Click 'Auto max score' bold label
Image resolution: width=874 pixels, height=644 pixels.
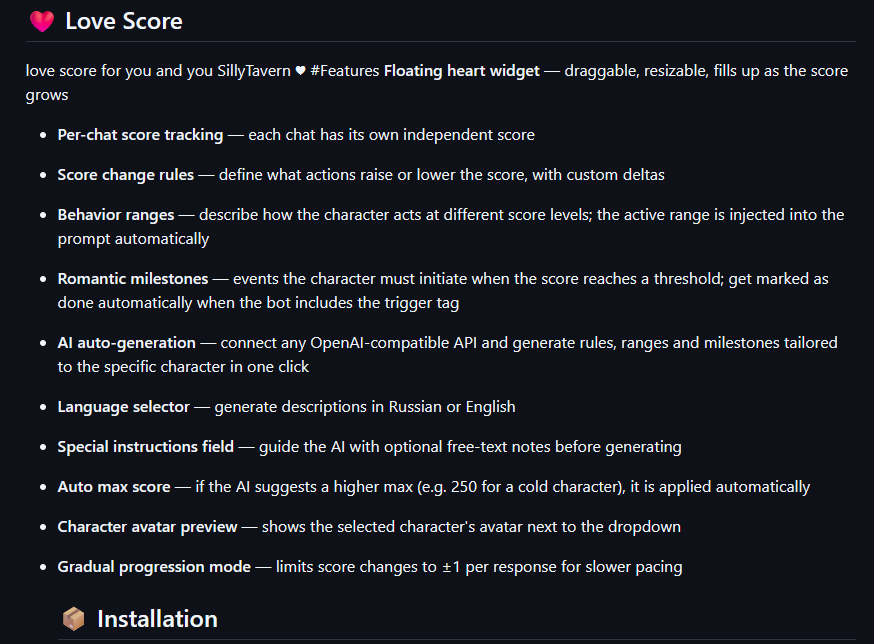coord(113,487)
